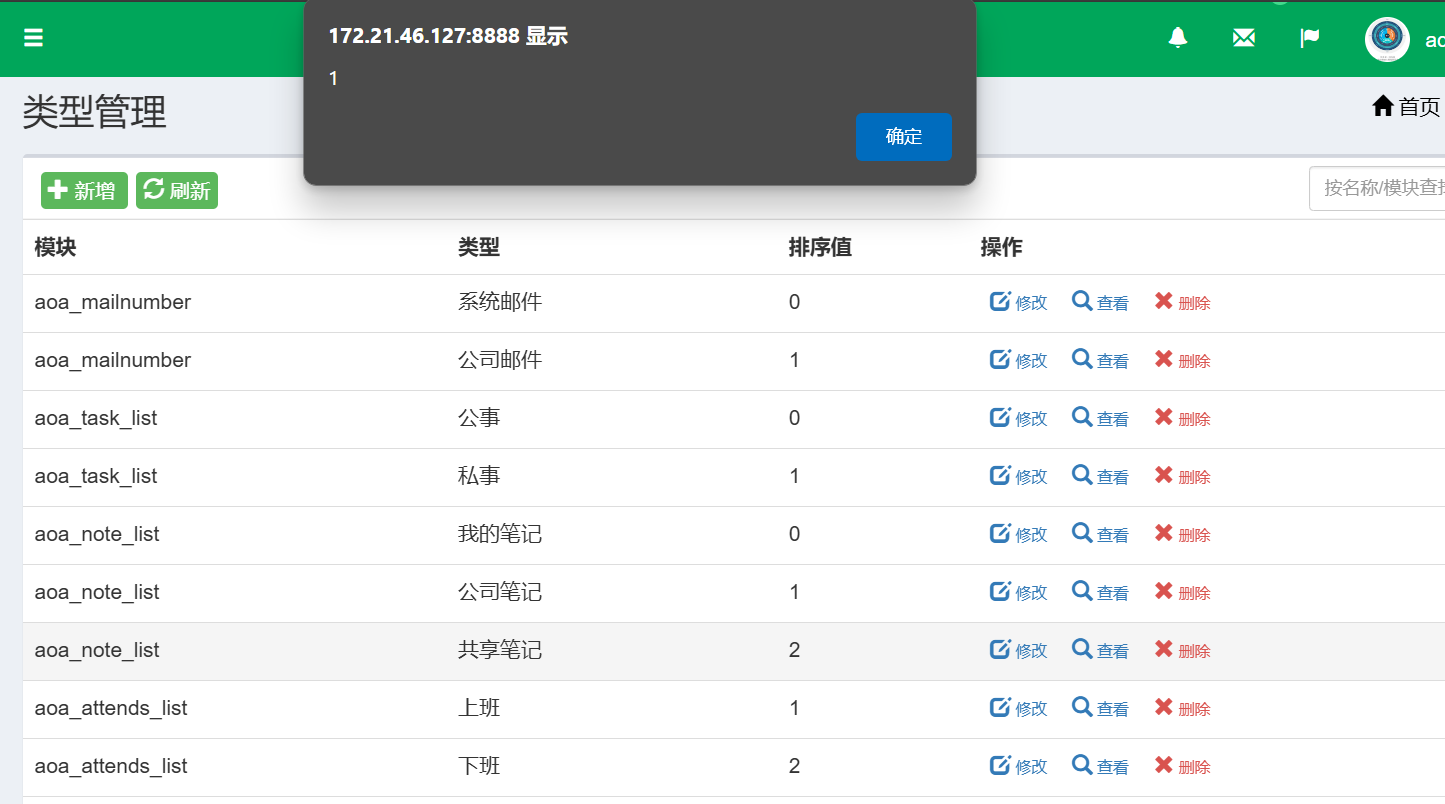Edit (修改) the 下班 row

click(x=1019, y=766)
